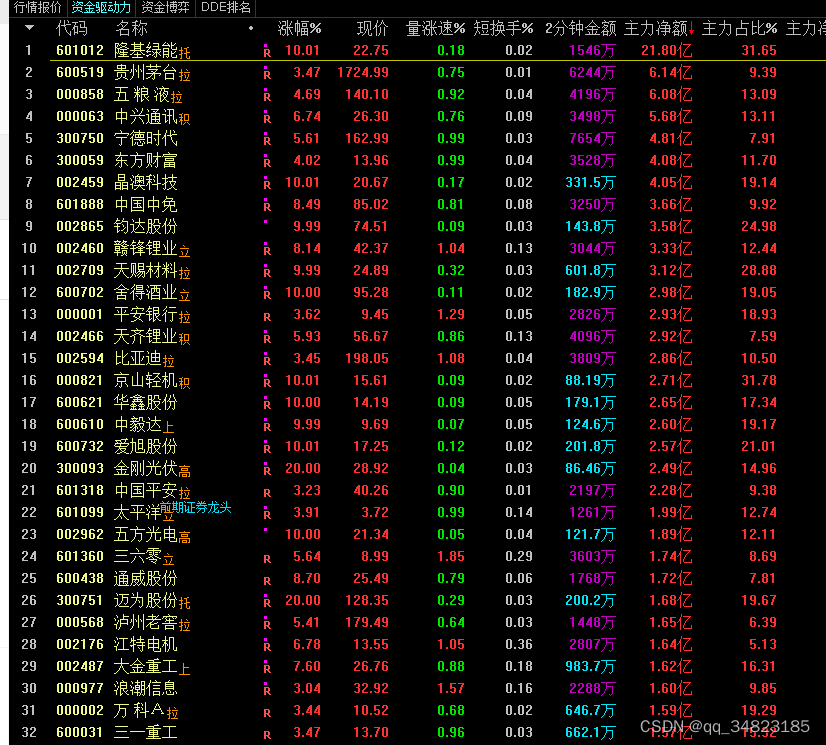
Task: Sort by 2分钟金额 column header
Action: pyautogui.click(x=581, y=28)
